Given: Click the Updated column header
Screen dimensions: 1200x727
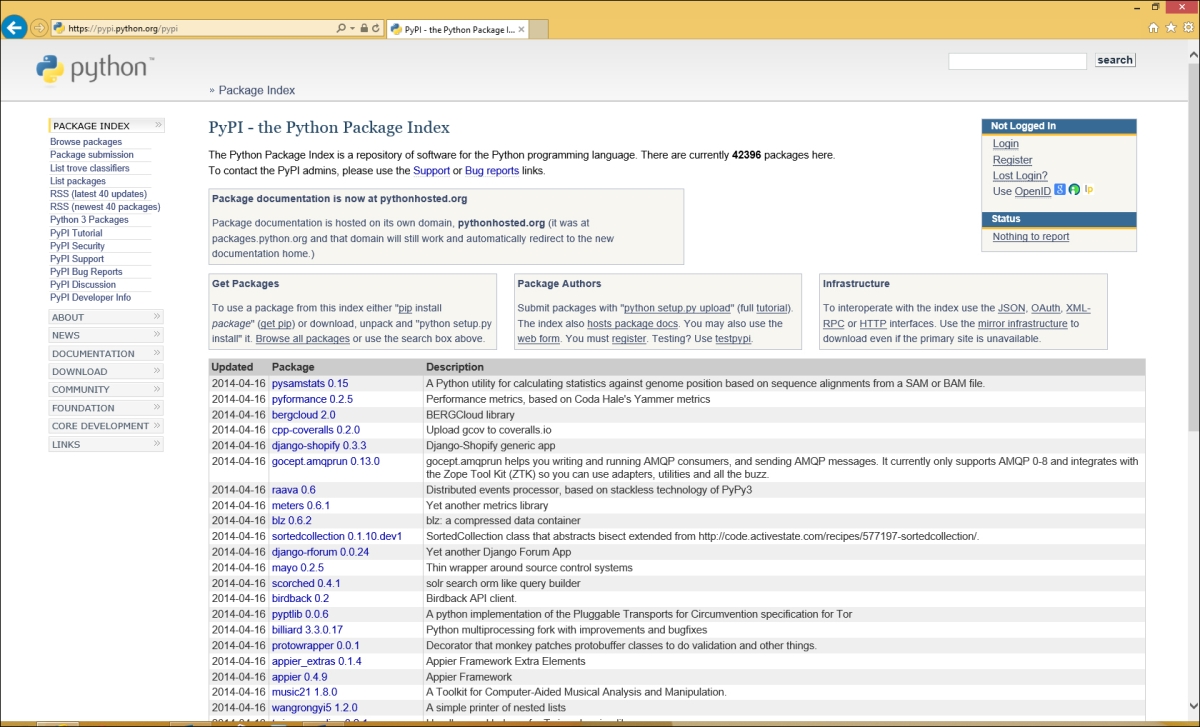Looking at the screenshot, I should tap(232, 367).
